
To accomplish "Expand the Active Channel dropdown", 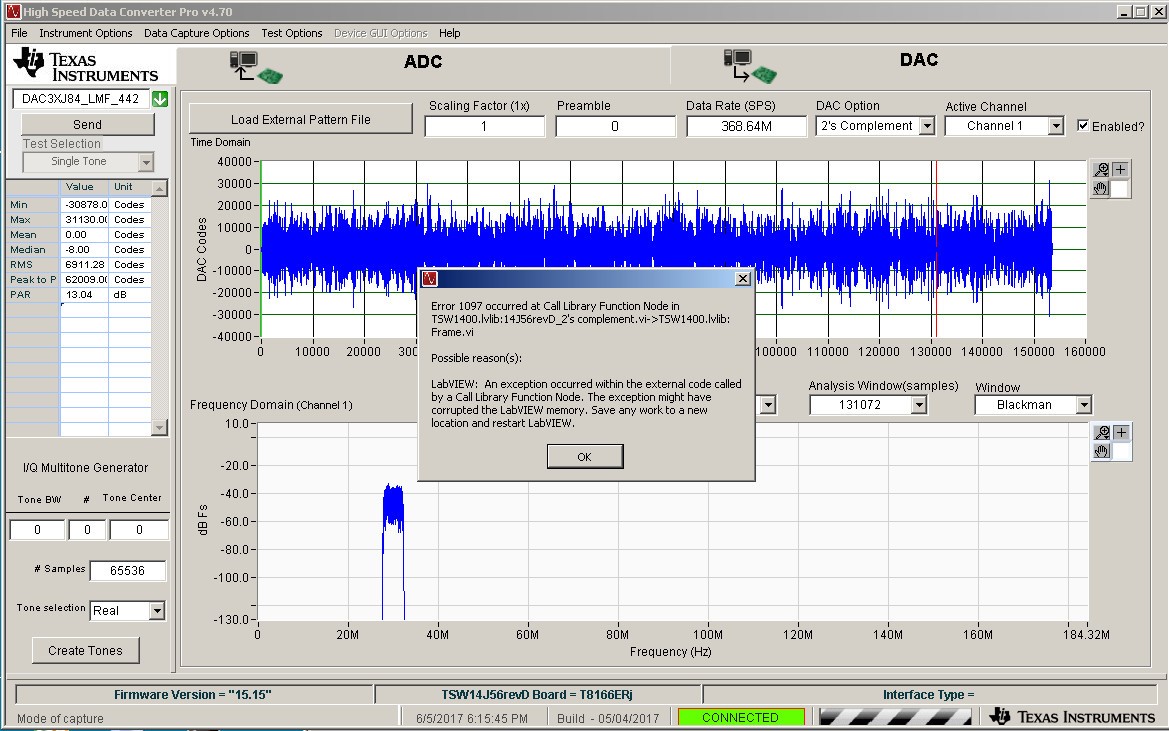I will [x=1055, y=126].
